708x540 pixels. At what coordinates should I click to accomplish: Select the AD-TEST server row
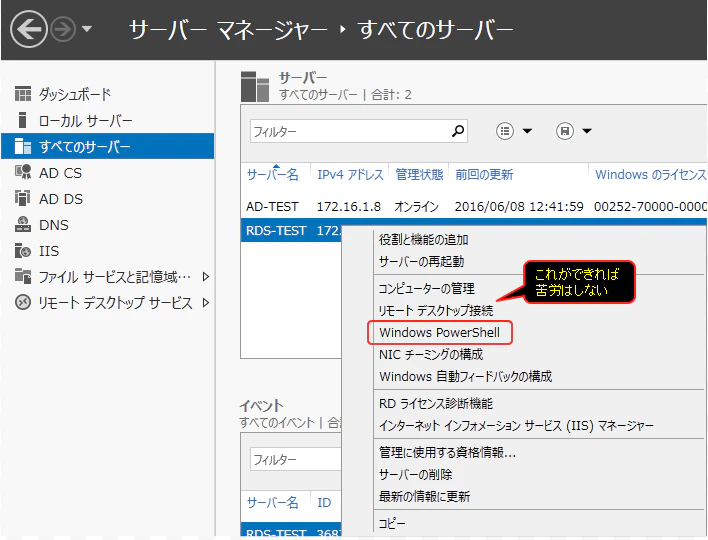[474, 207]
